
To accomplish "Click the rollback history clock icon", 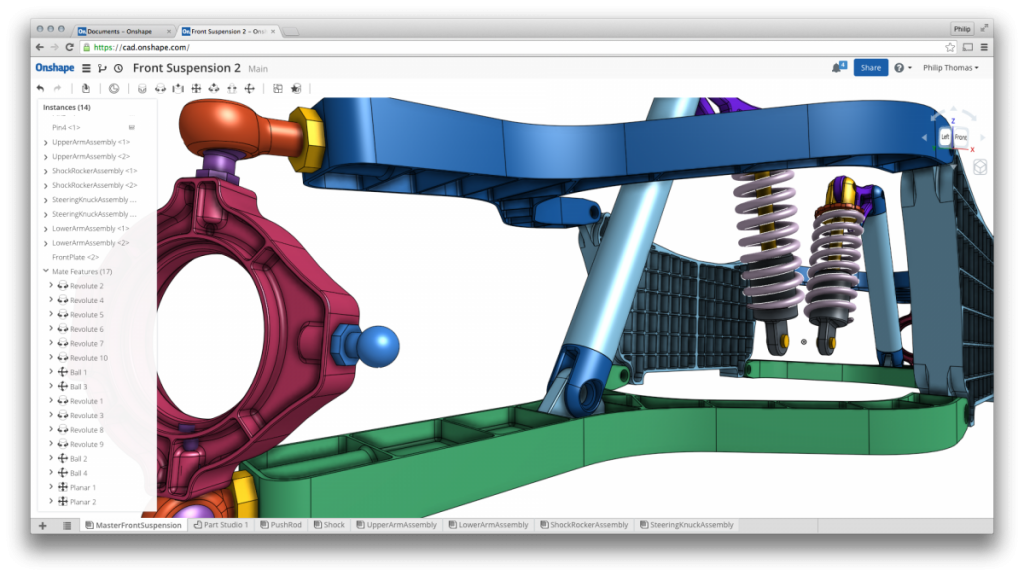I will pyautogui.click(x=113, y=88).
